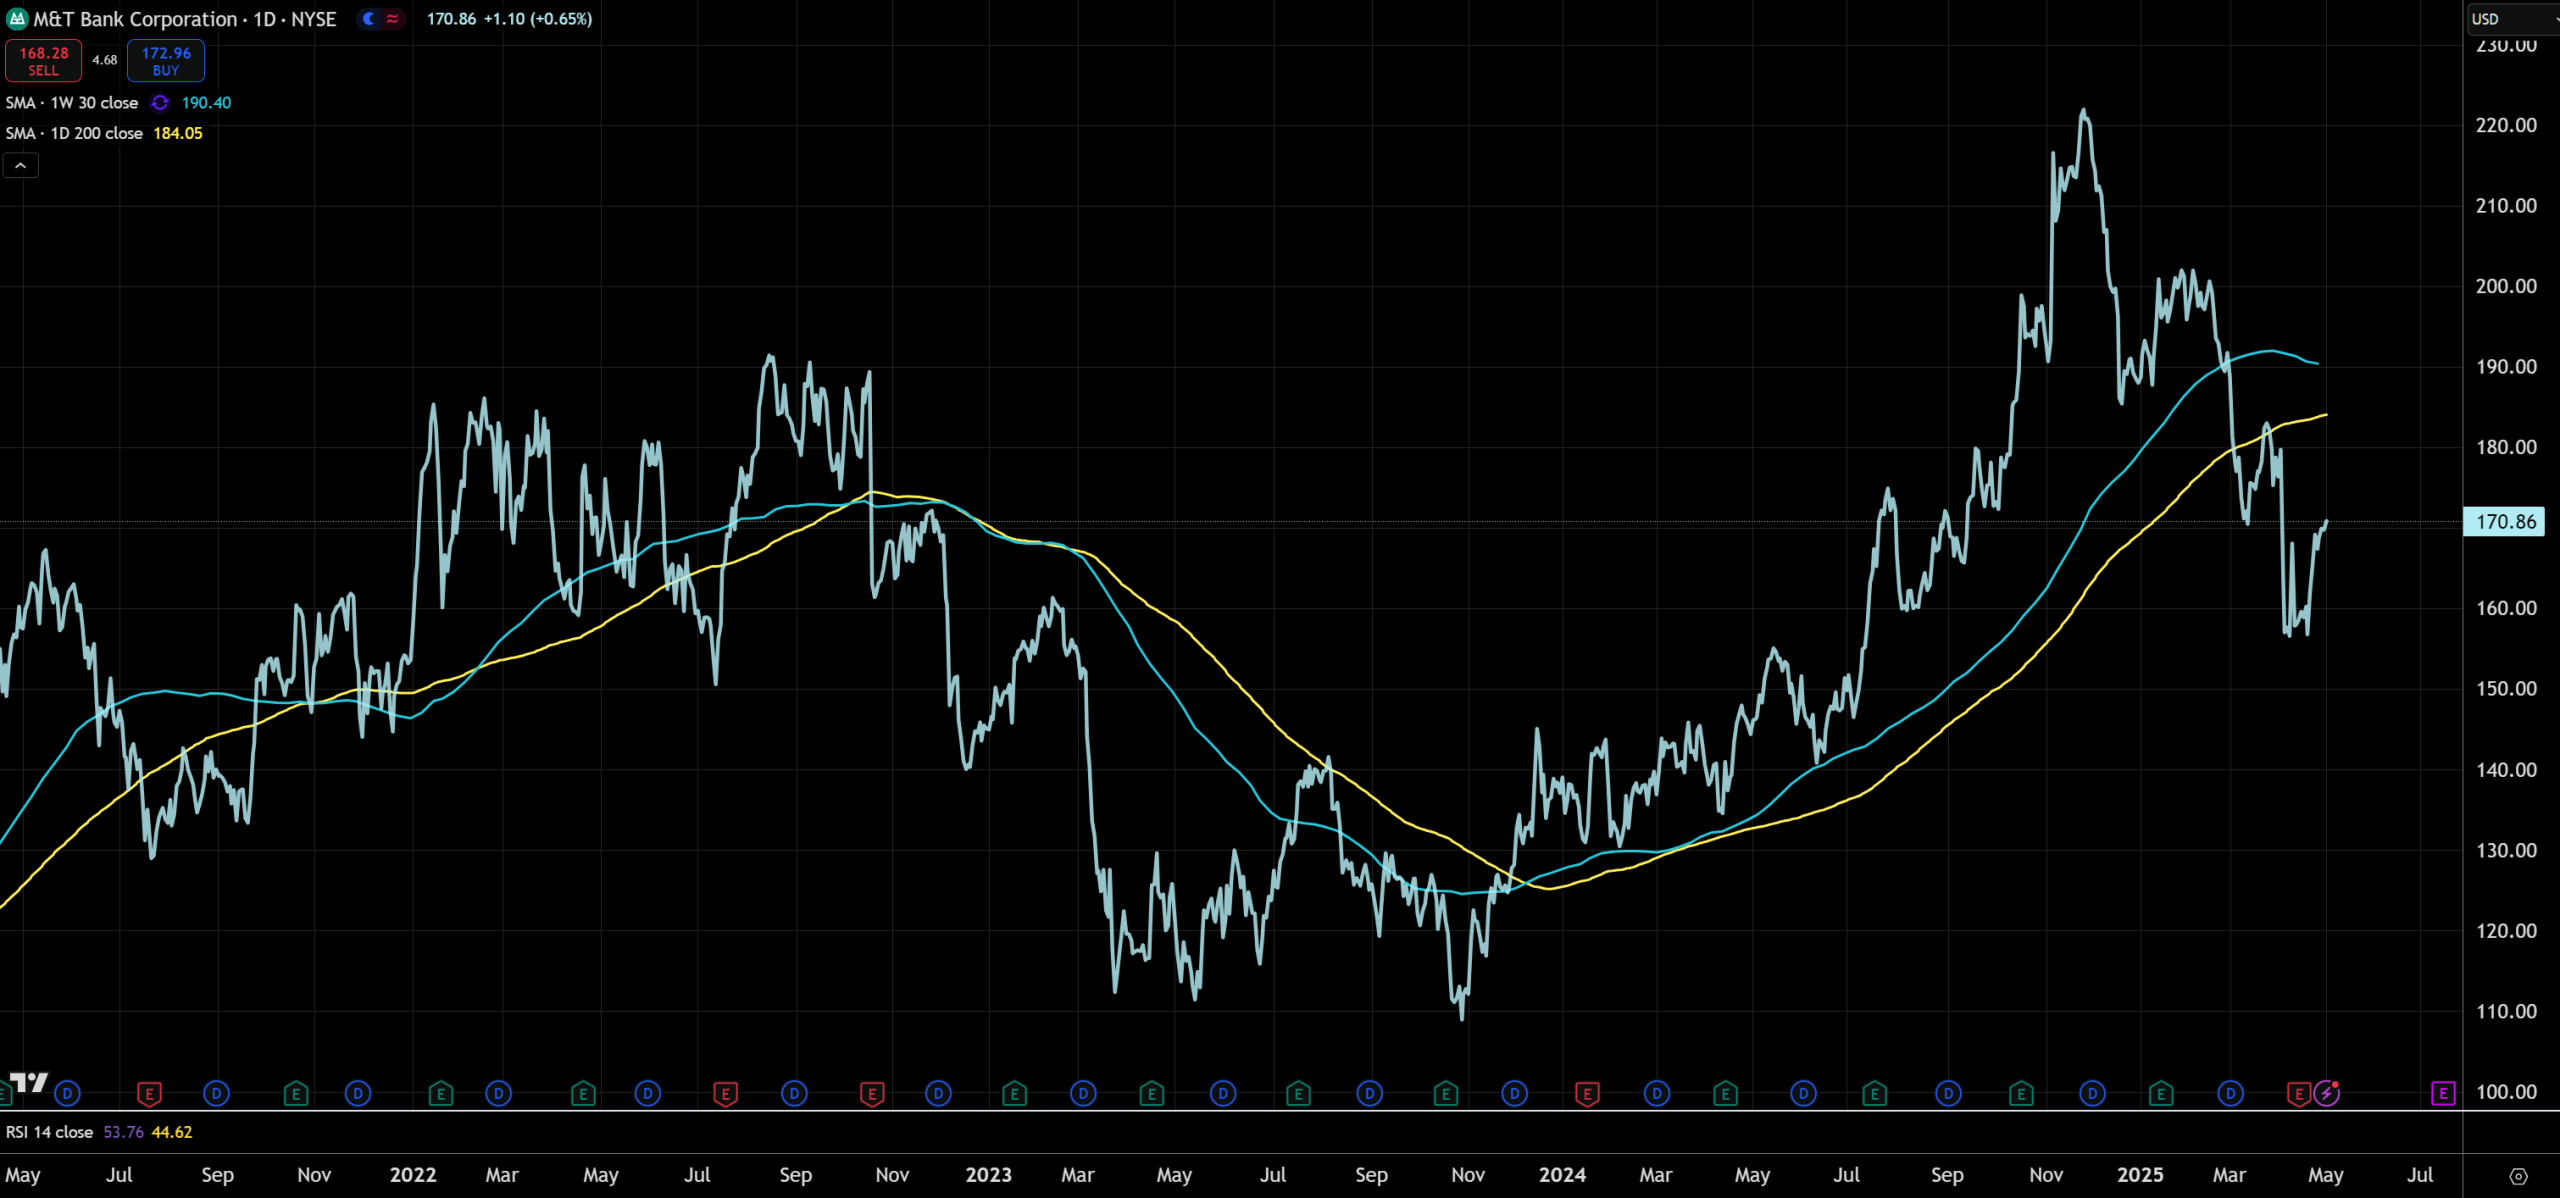Image resolution: width=2560 pixels, height=1198 pixels.
Task: Click the post-market moon indicator icon
Action: [x=370, y=19]
